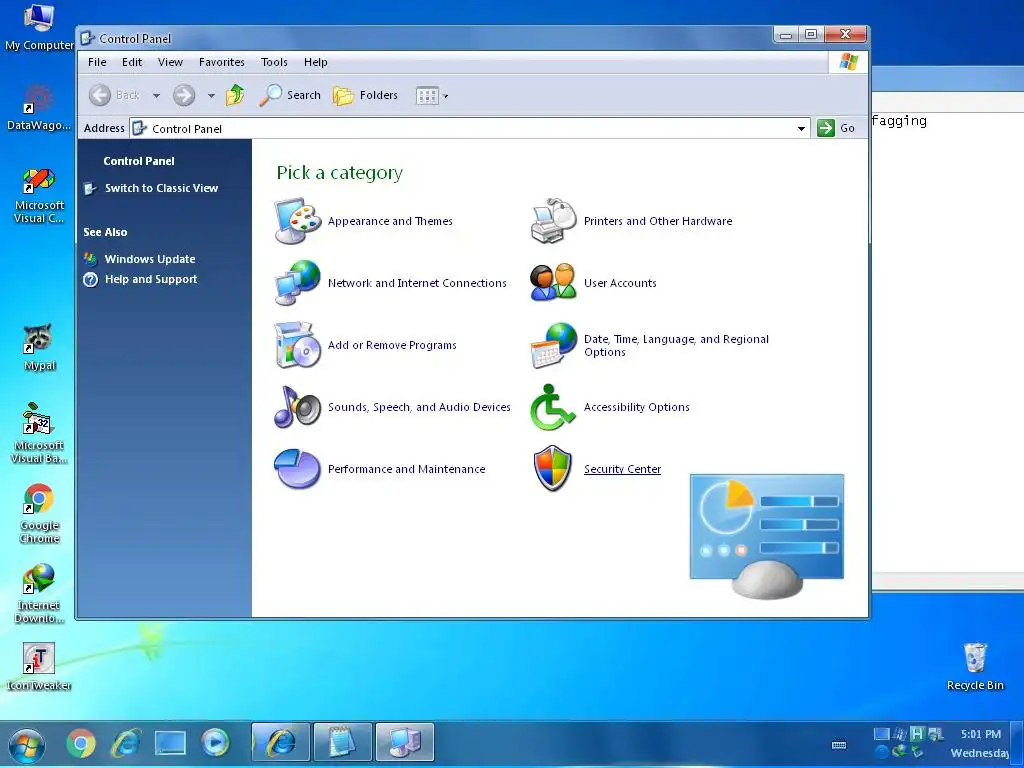1024x768 pixels.
Task: Launch Chrome from the taskbar
Action: coord(81,743)
